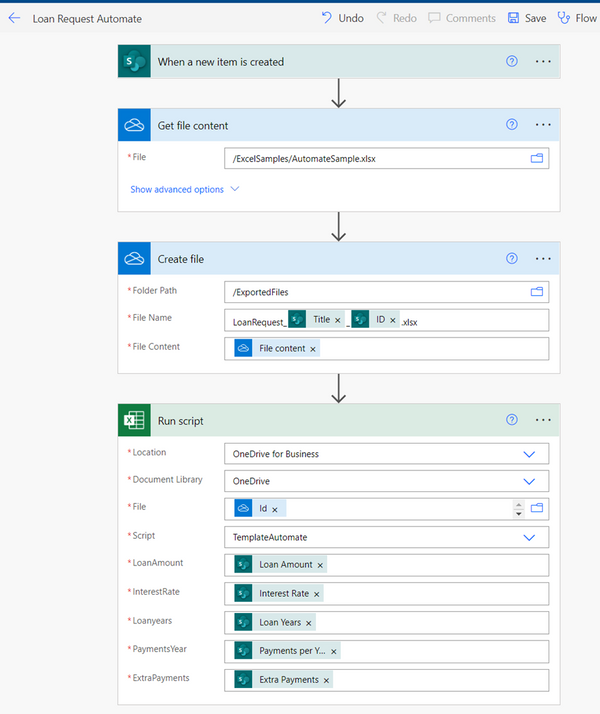
Task: Remove the Payments per Y... token
Action: pyautogui.click(x=334, y=652)
